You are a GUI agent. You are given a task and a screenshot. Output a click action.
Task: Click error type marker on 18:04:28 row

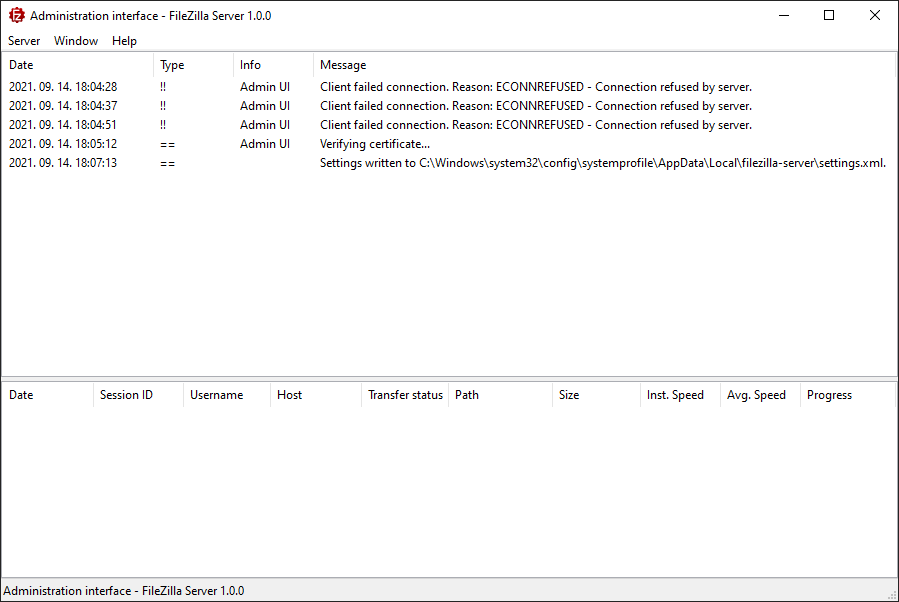click(x=163, y=87)
